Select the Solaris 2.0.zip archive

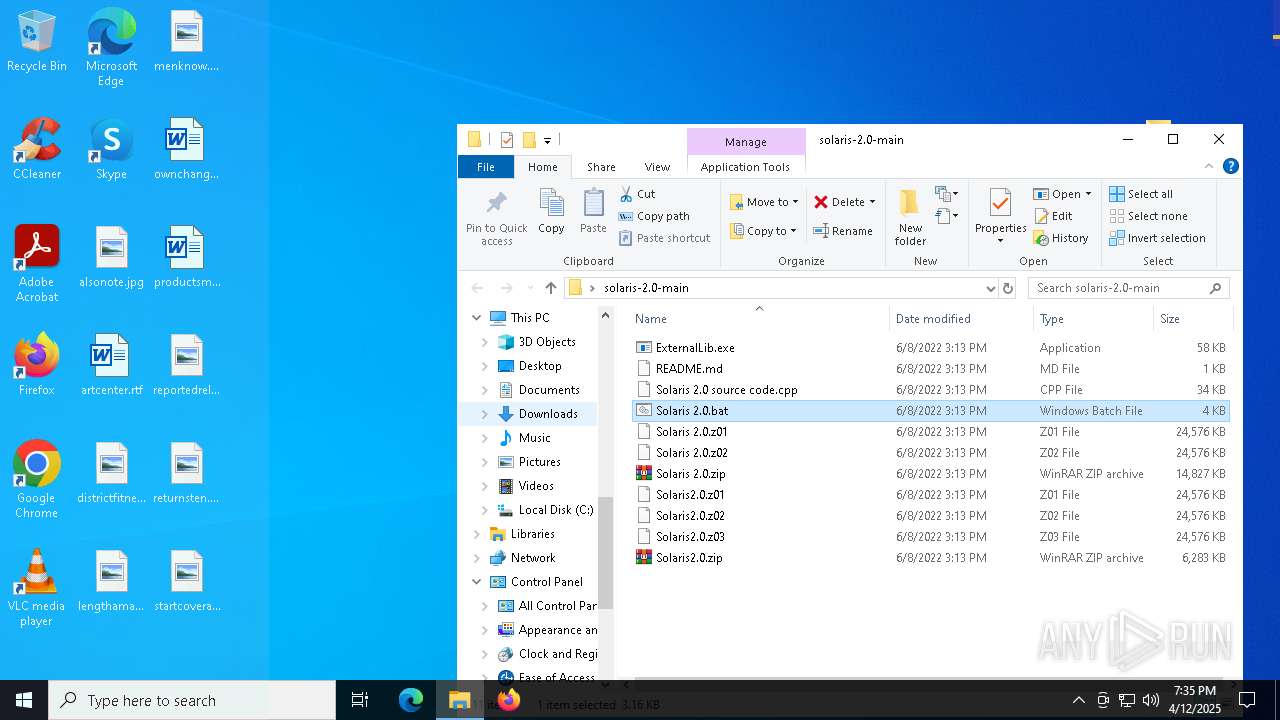coord(690,474)
